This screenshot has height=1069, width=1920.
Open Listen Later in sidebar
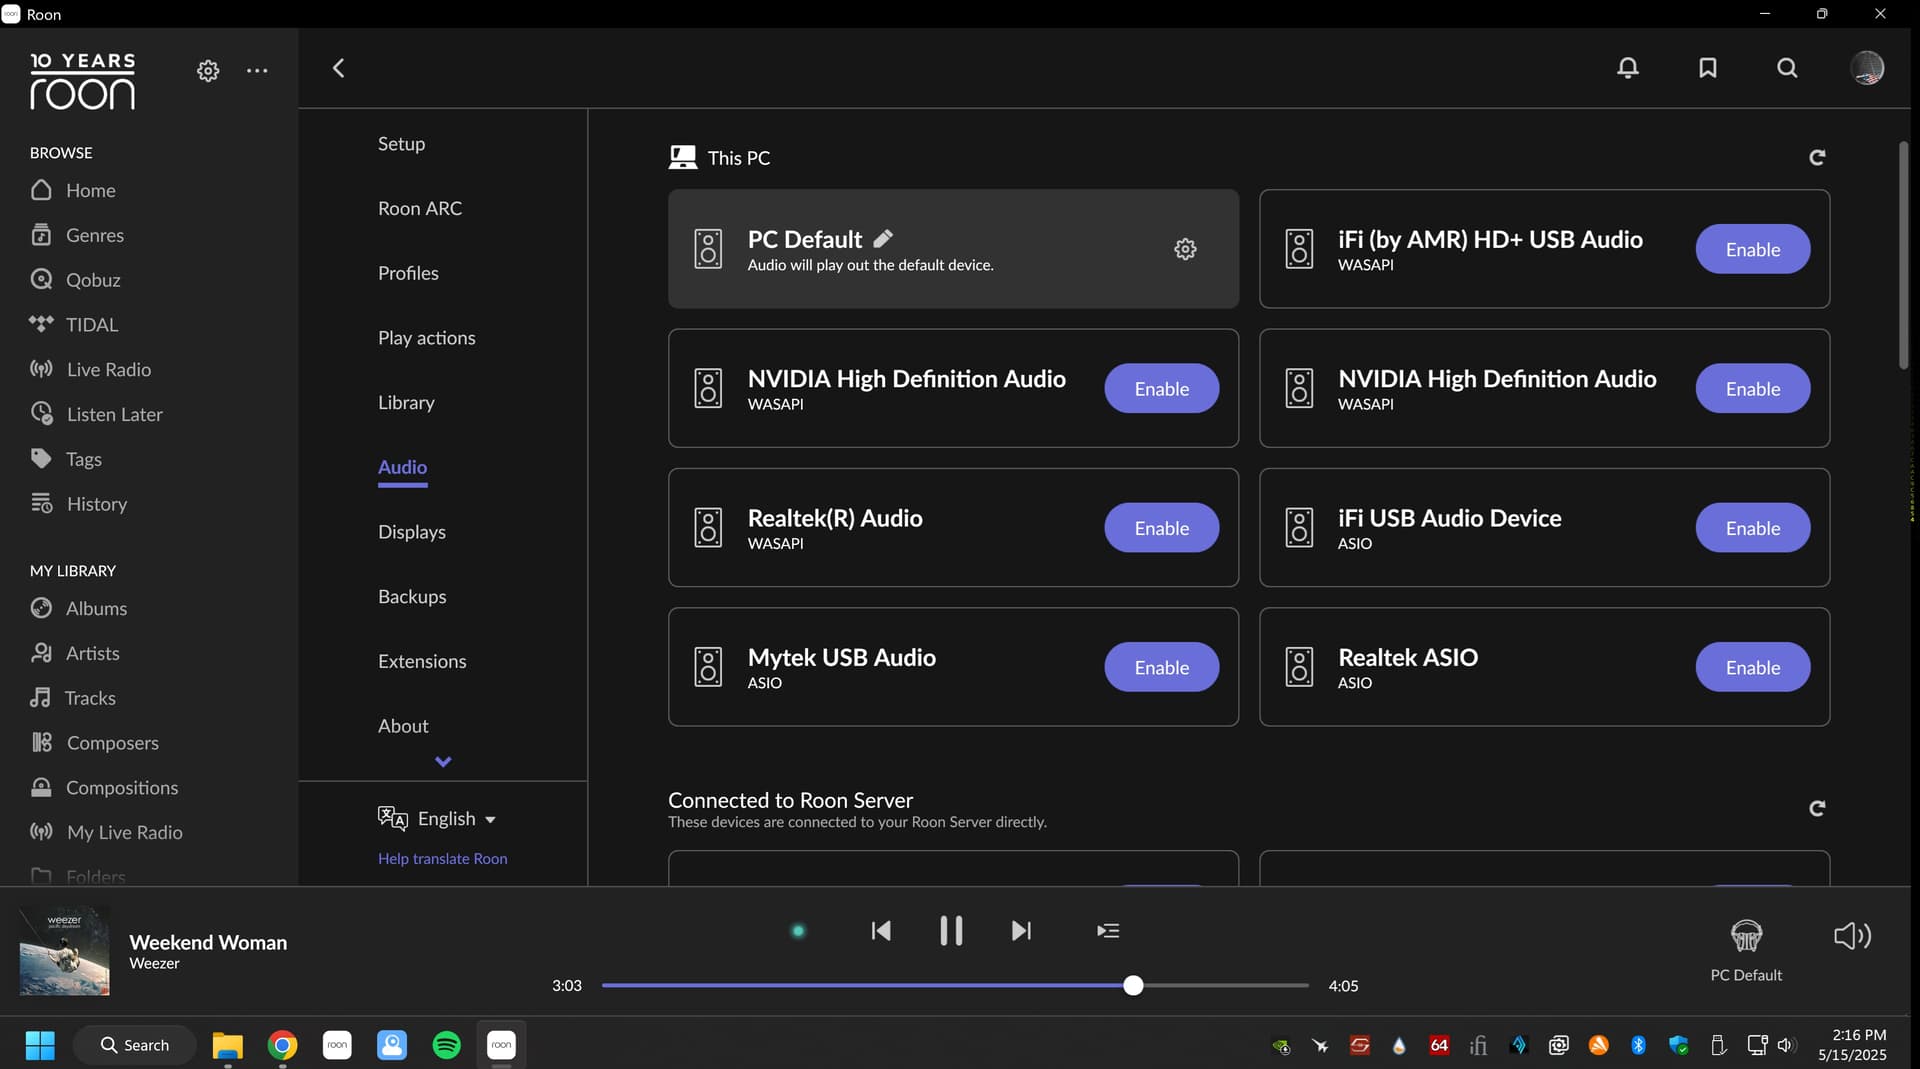pyautogui.click(x=96, y=414)
